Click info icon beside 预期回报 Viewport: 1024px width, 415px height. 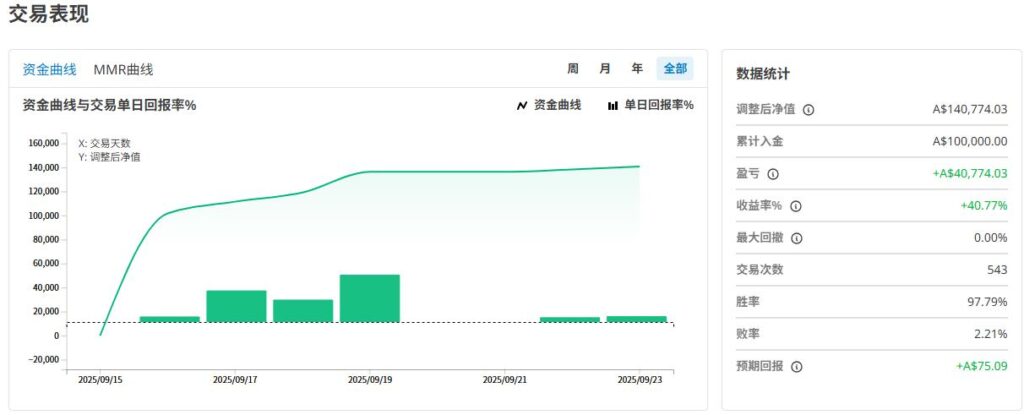pyautogui.click(x=796, y=367)
